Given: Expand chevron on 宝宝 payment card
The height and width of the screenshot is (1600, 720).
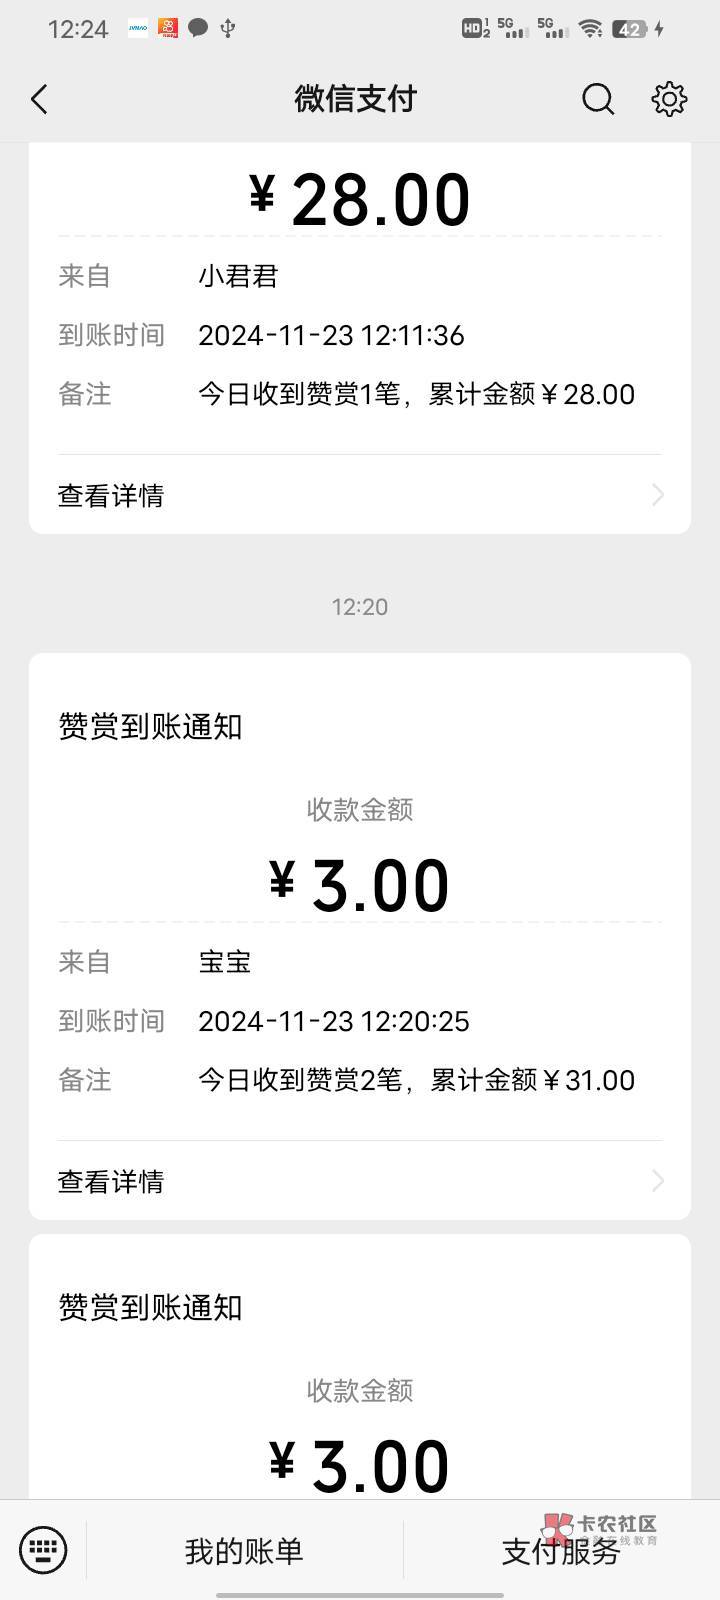Looking at the screenshot, I should coord(657,1181).
